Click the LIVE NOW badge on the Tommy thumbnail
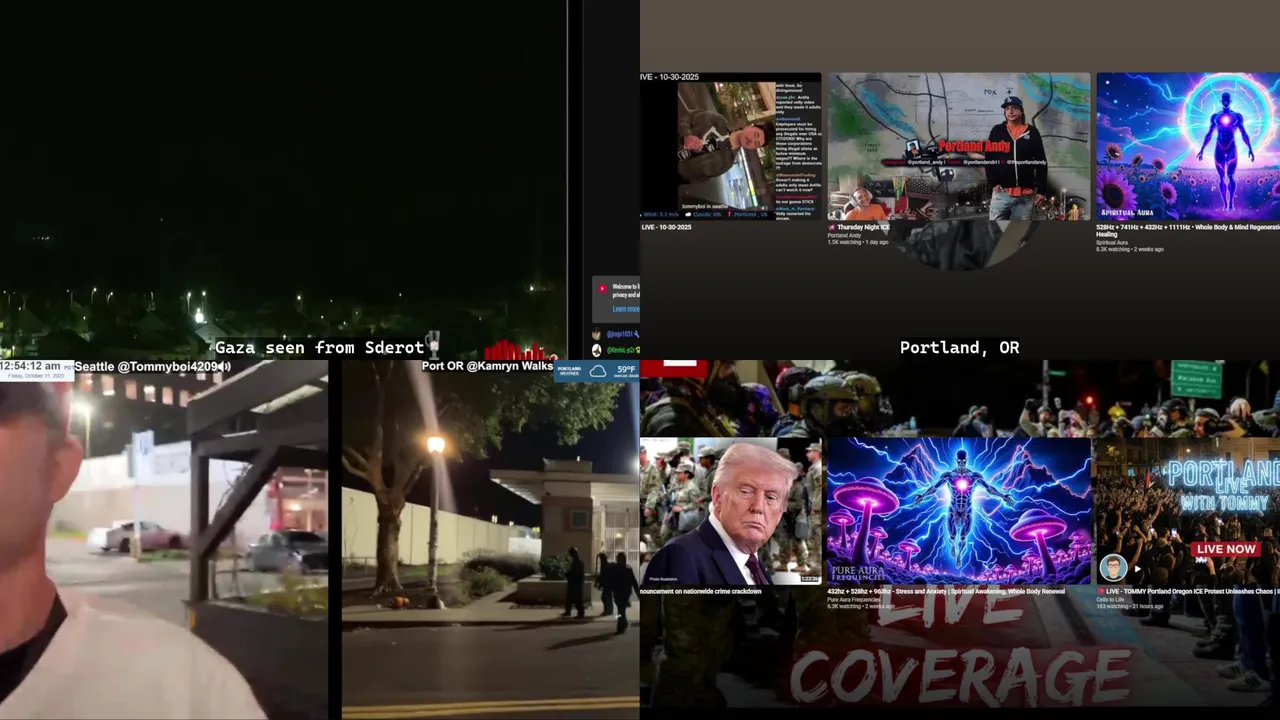 (1226, 549)
